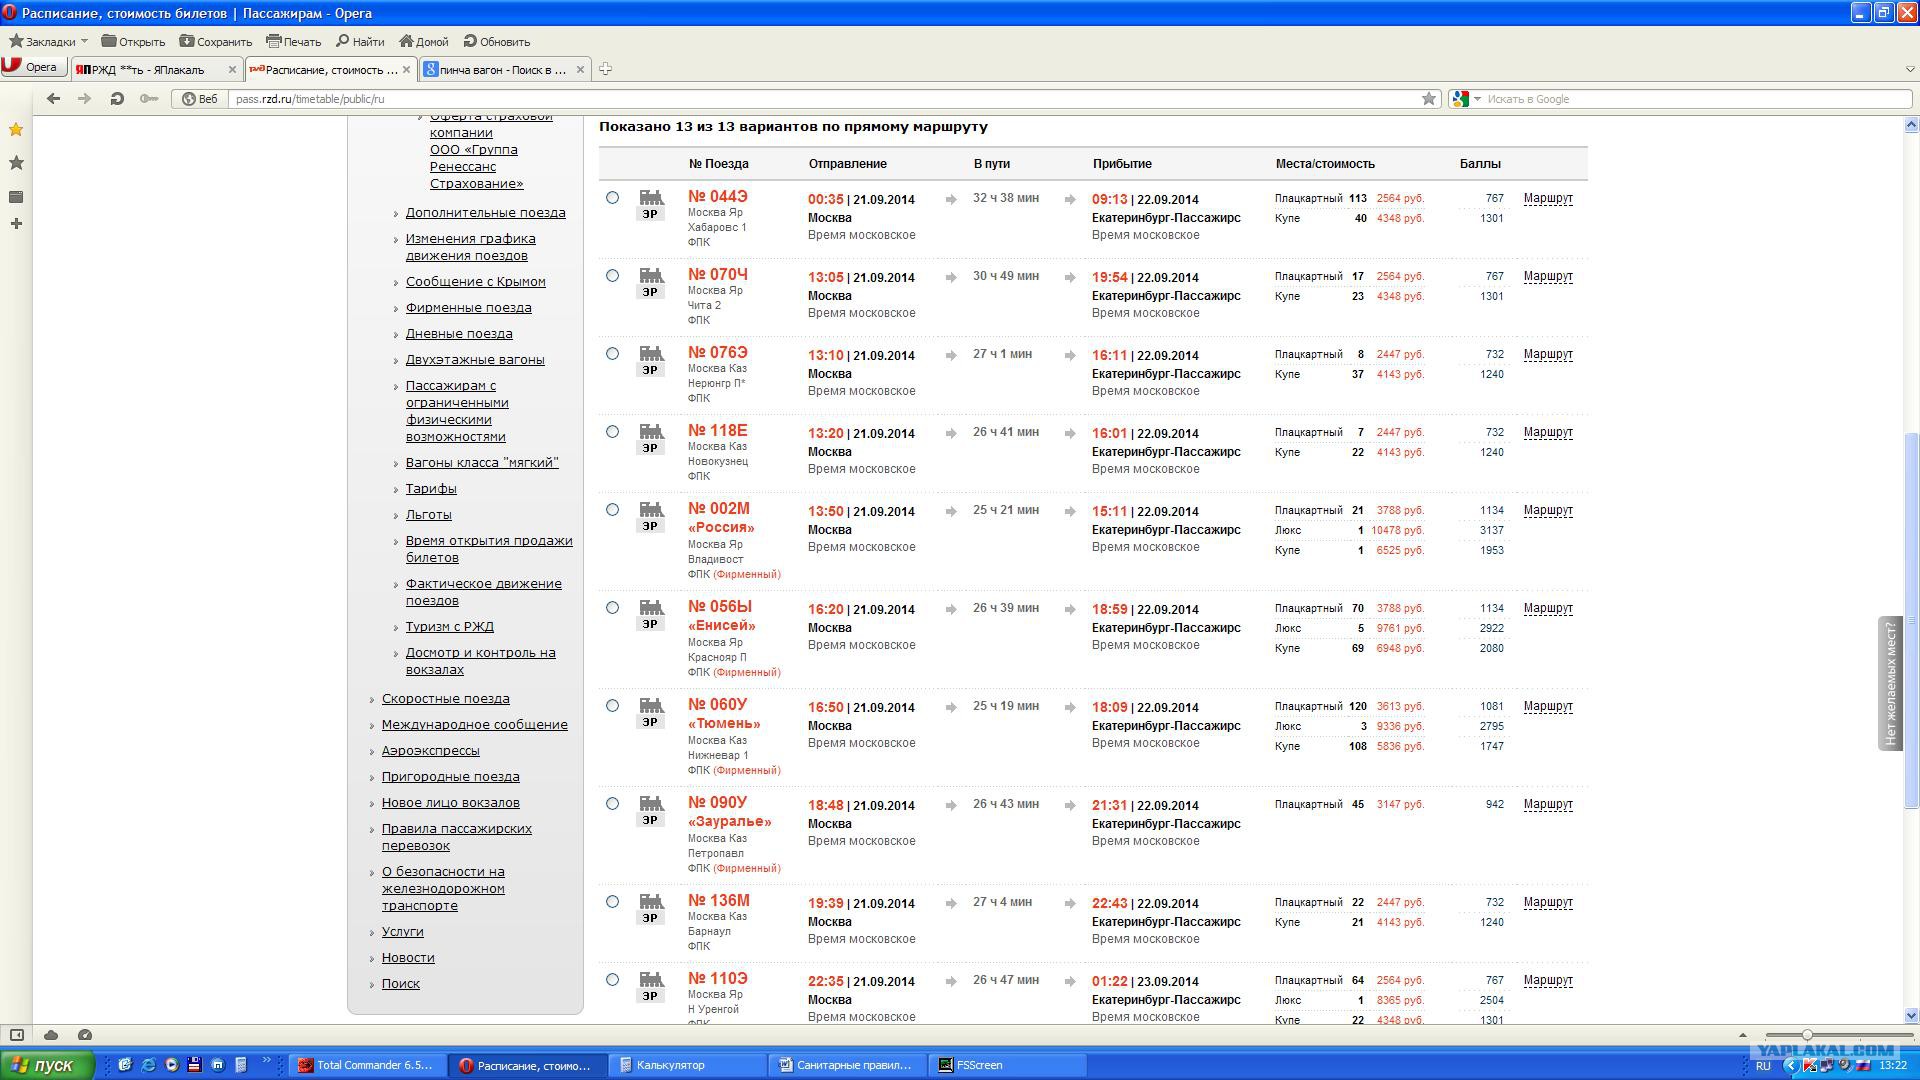The height and width of the screenshot is (1080, 1920).
Task: Click Открыть in the toolbar
Action: (133, 41)
